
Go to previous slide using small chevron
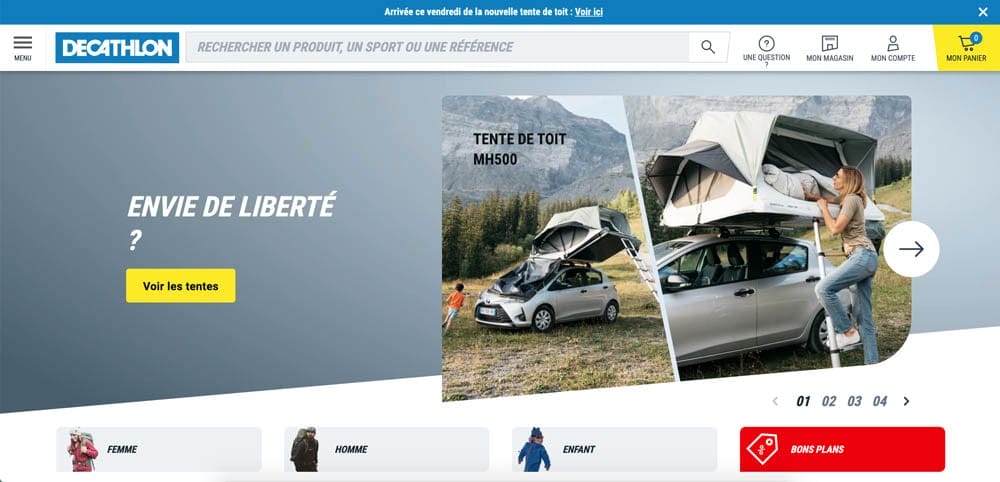click(775, 401)
